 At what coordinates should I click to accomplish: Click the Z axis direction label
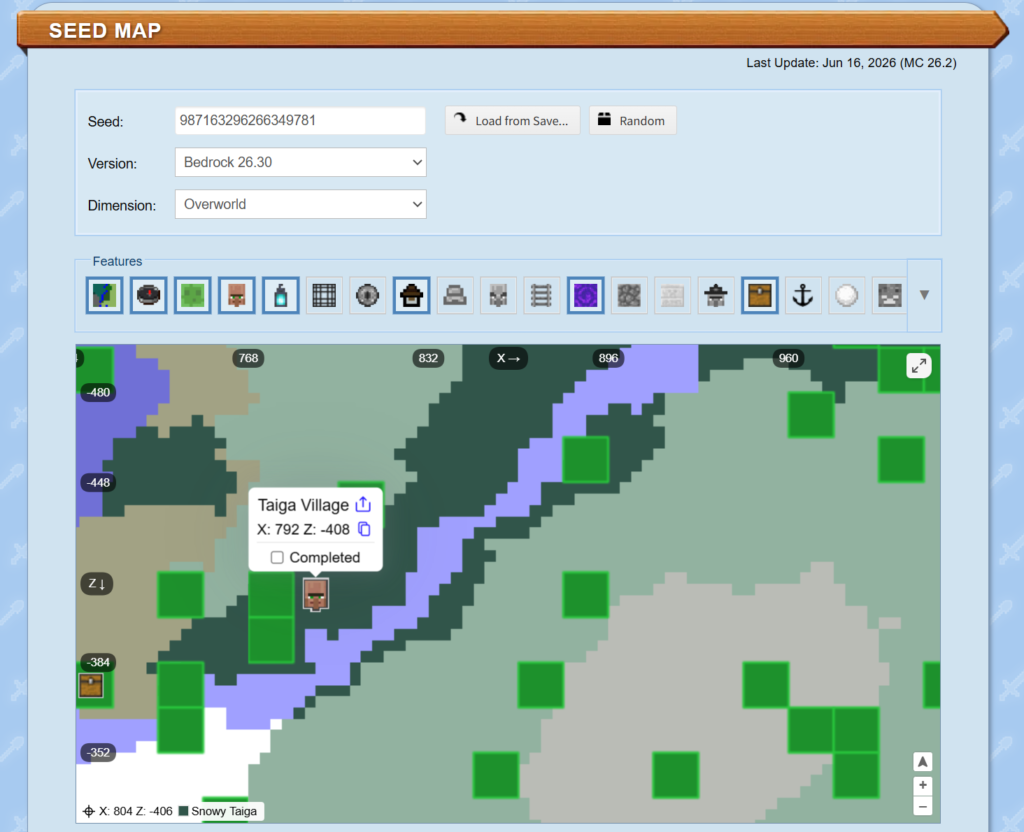[97, 583]
